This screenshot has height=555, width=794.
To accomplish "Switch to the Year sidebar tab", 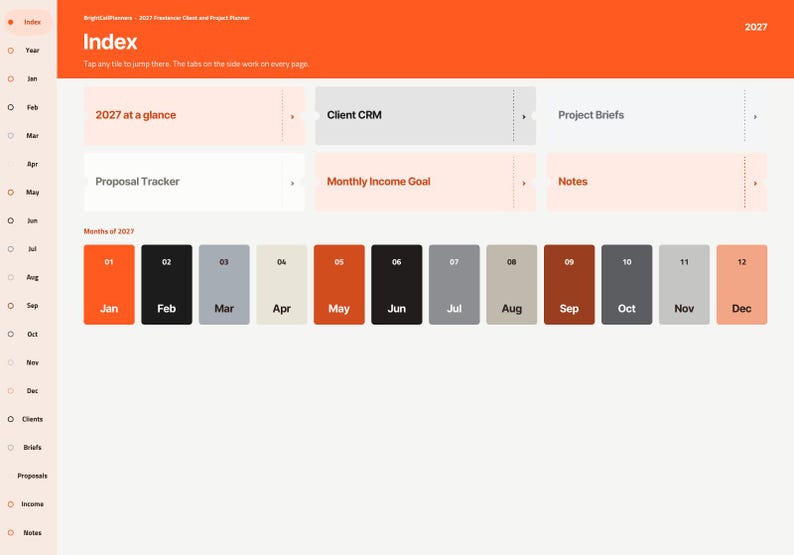I will (x=28, y=51).
